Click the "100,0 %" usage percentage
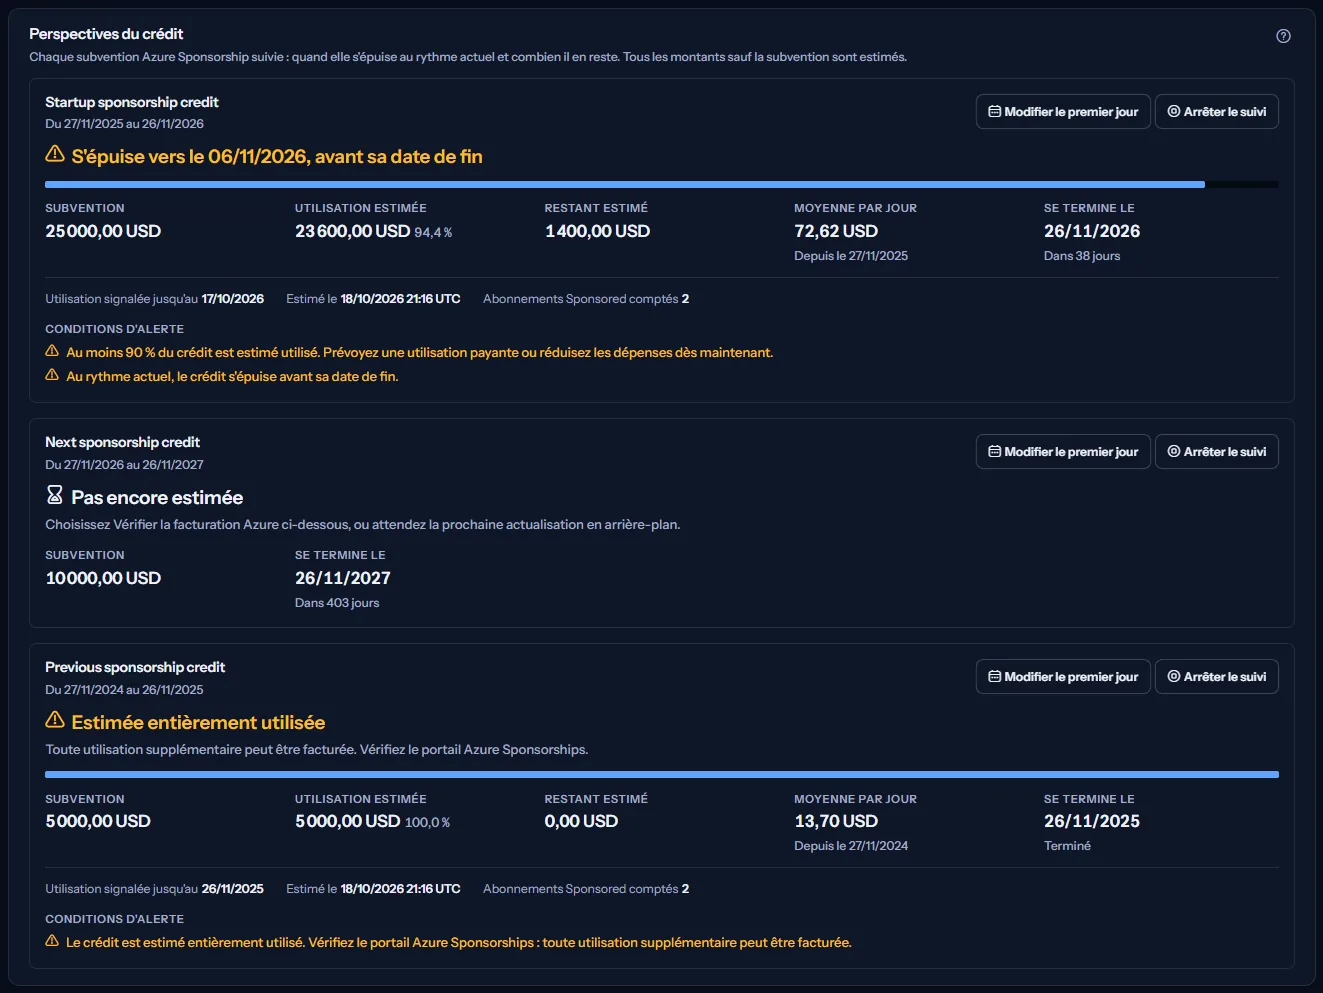Screen dimensions: 1323x993 (x=427, y=823)
